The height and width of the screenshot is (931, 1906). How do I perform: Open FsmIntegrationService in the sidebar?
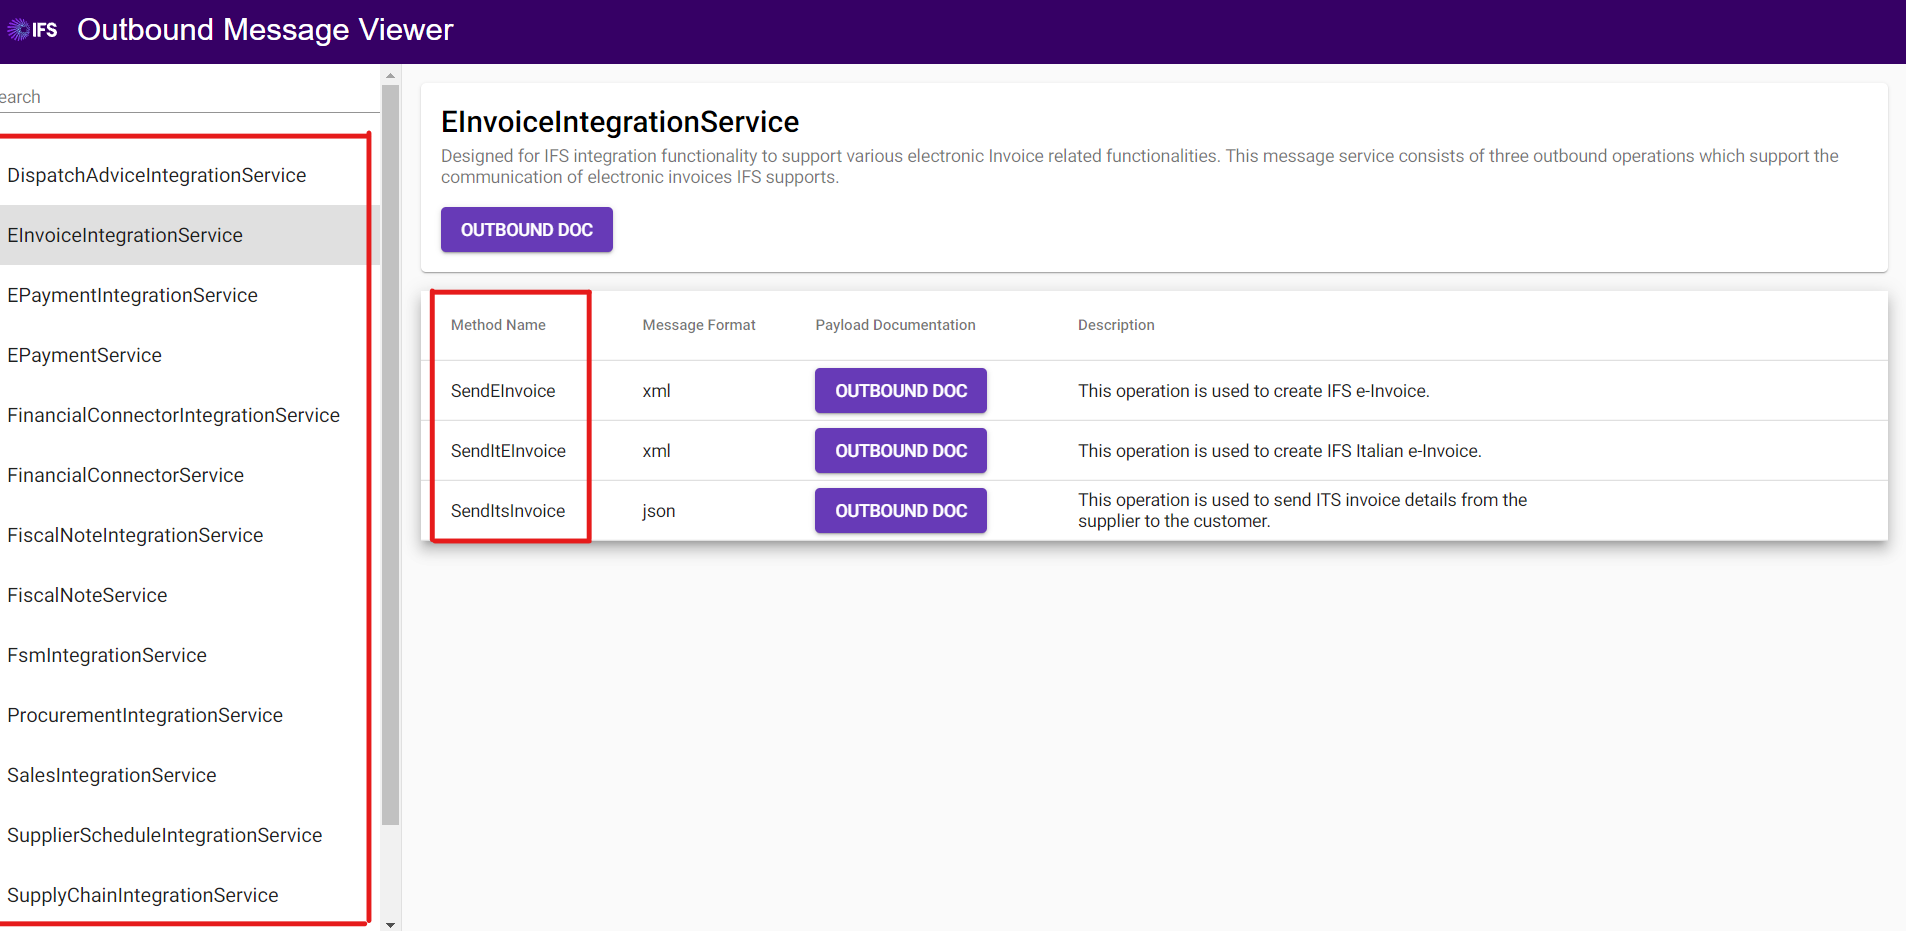(107, 656)
